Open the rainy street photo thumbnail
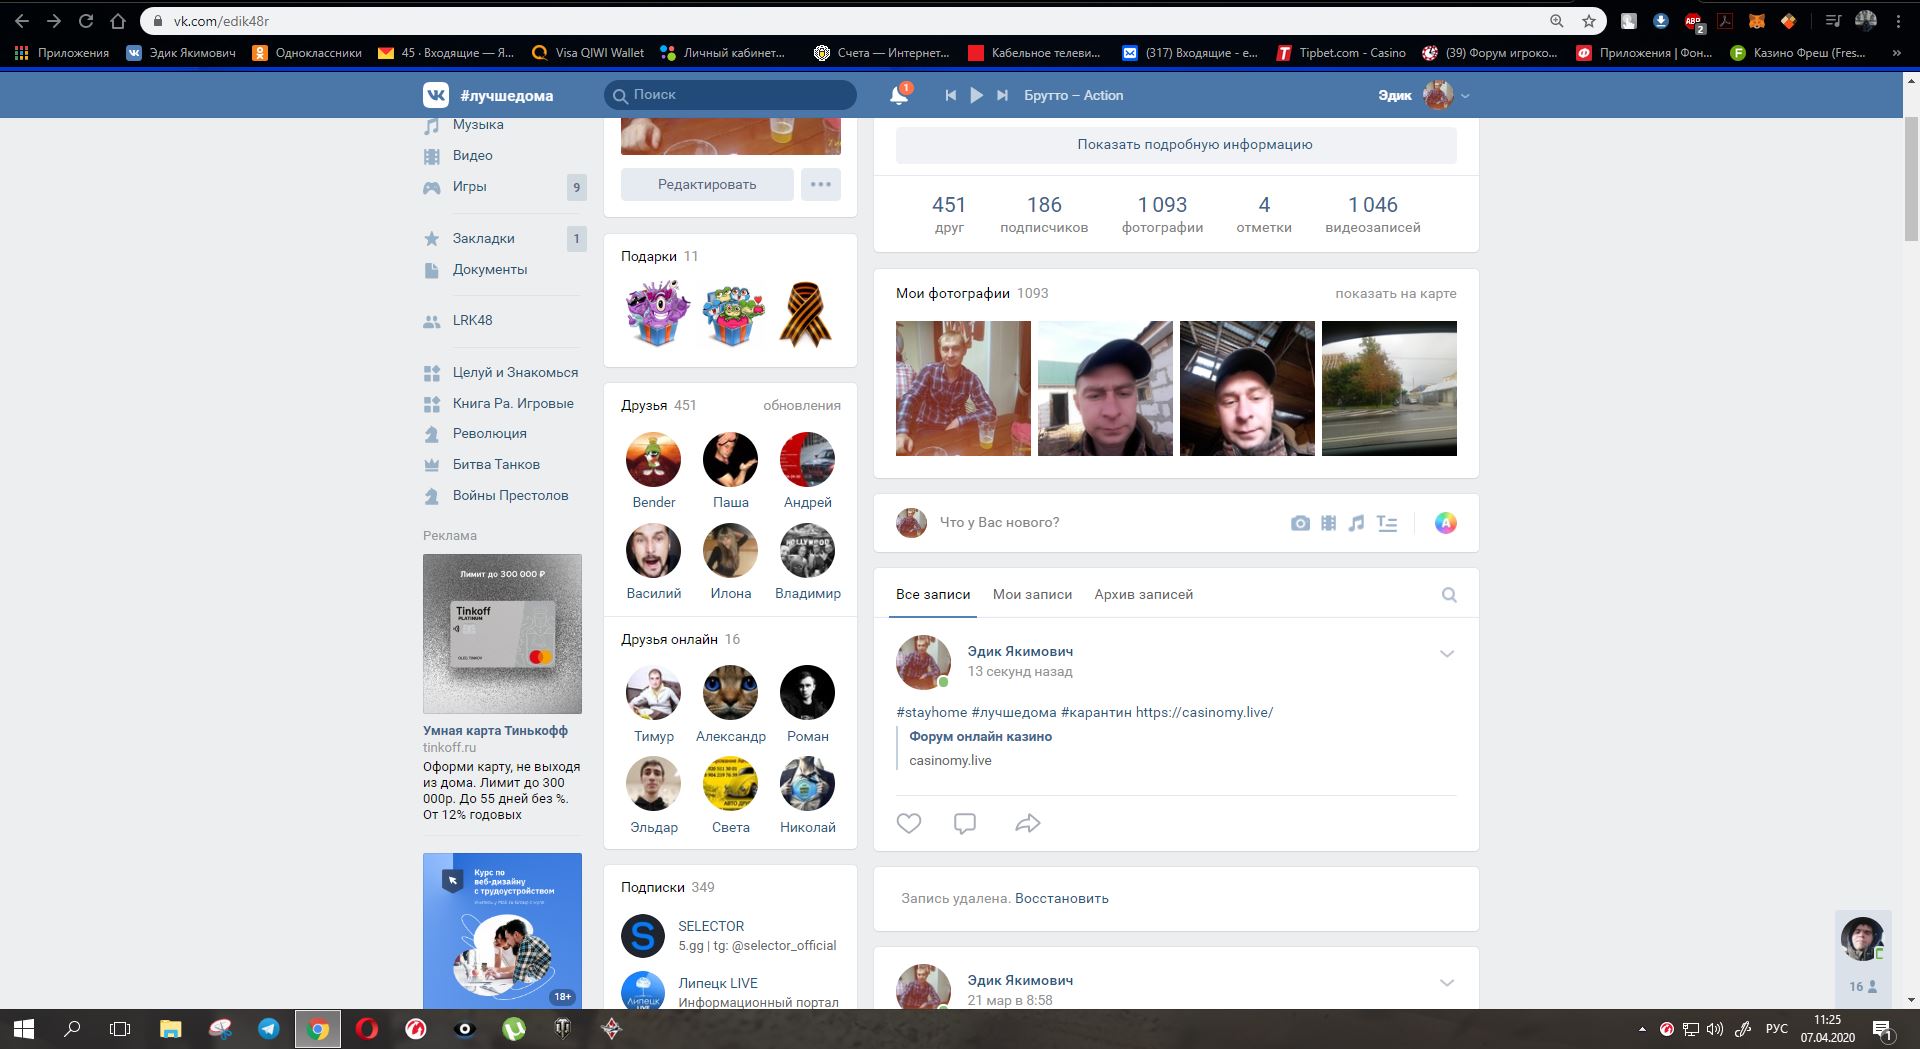Screen dimensions: 1920x1049 tap(1389, 388)
